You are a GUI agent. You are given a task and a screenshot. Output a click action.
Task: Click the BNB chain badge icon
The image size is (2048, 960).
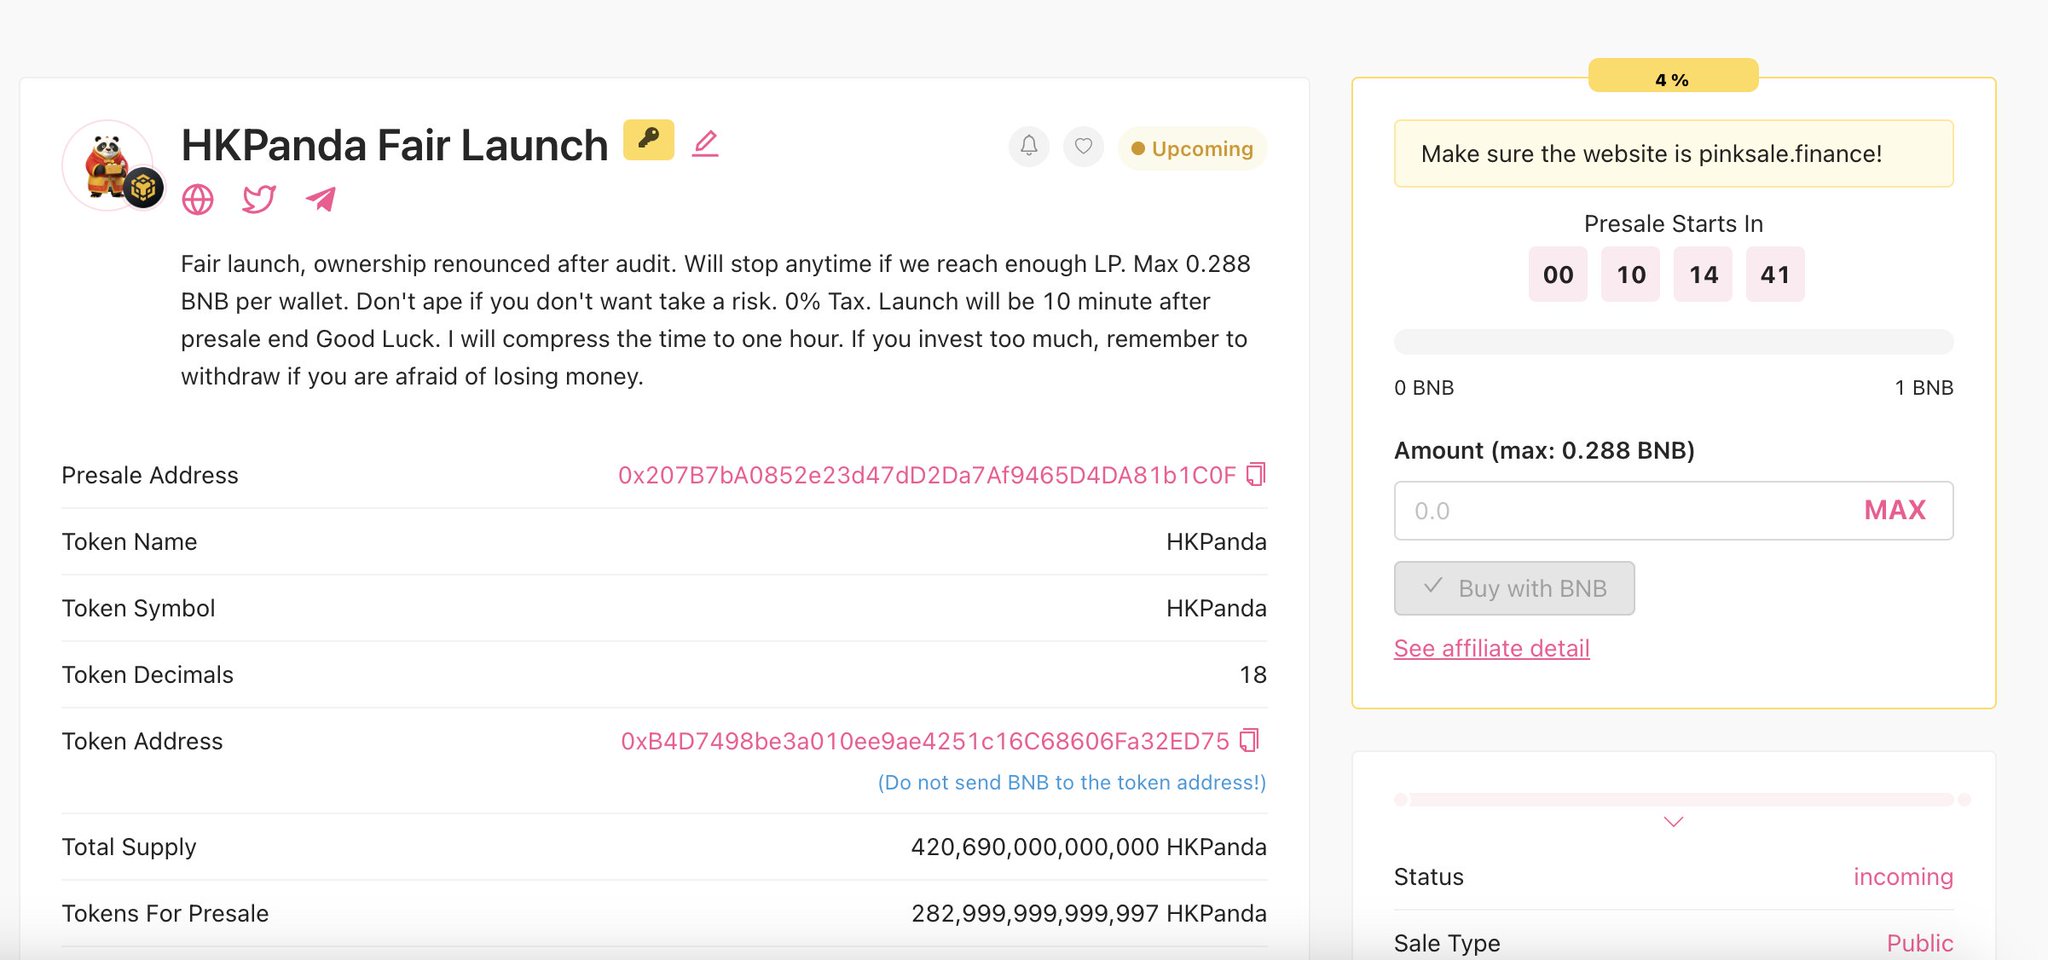(x=143, y=187)
